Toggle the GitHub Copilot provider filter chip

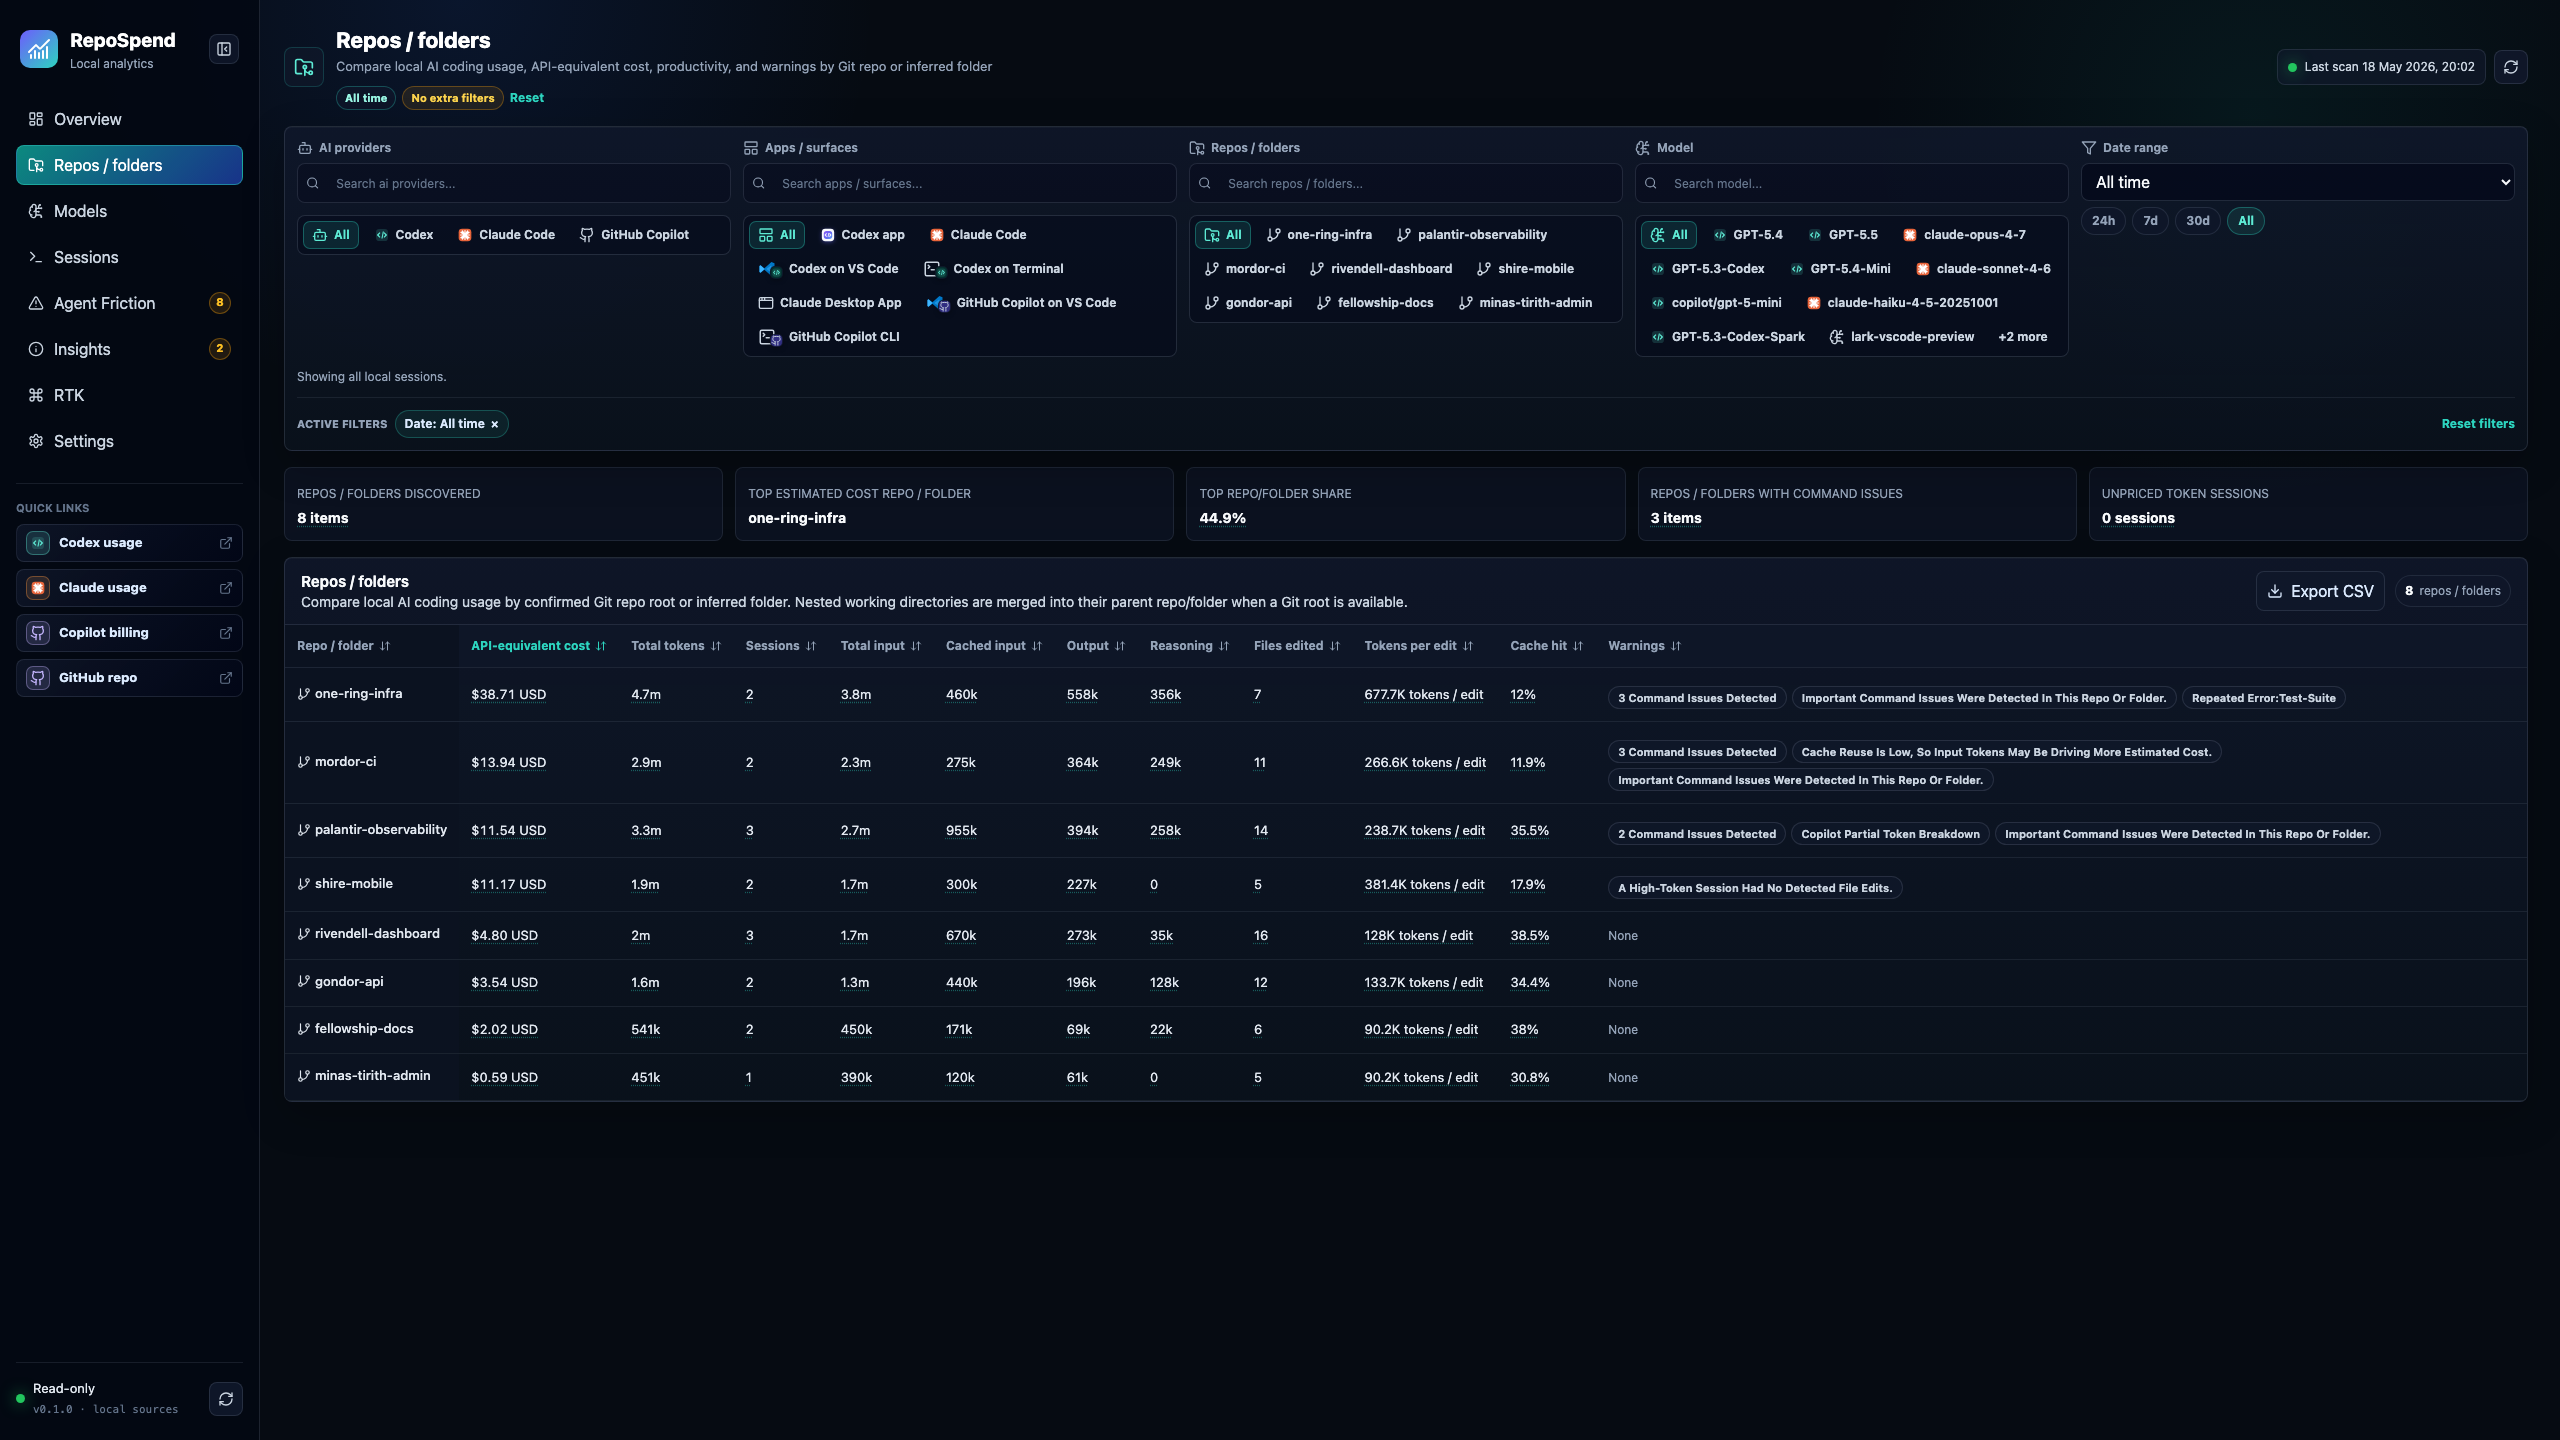(634, 235)
